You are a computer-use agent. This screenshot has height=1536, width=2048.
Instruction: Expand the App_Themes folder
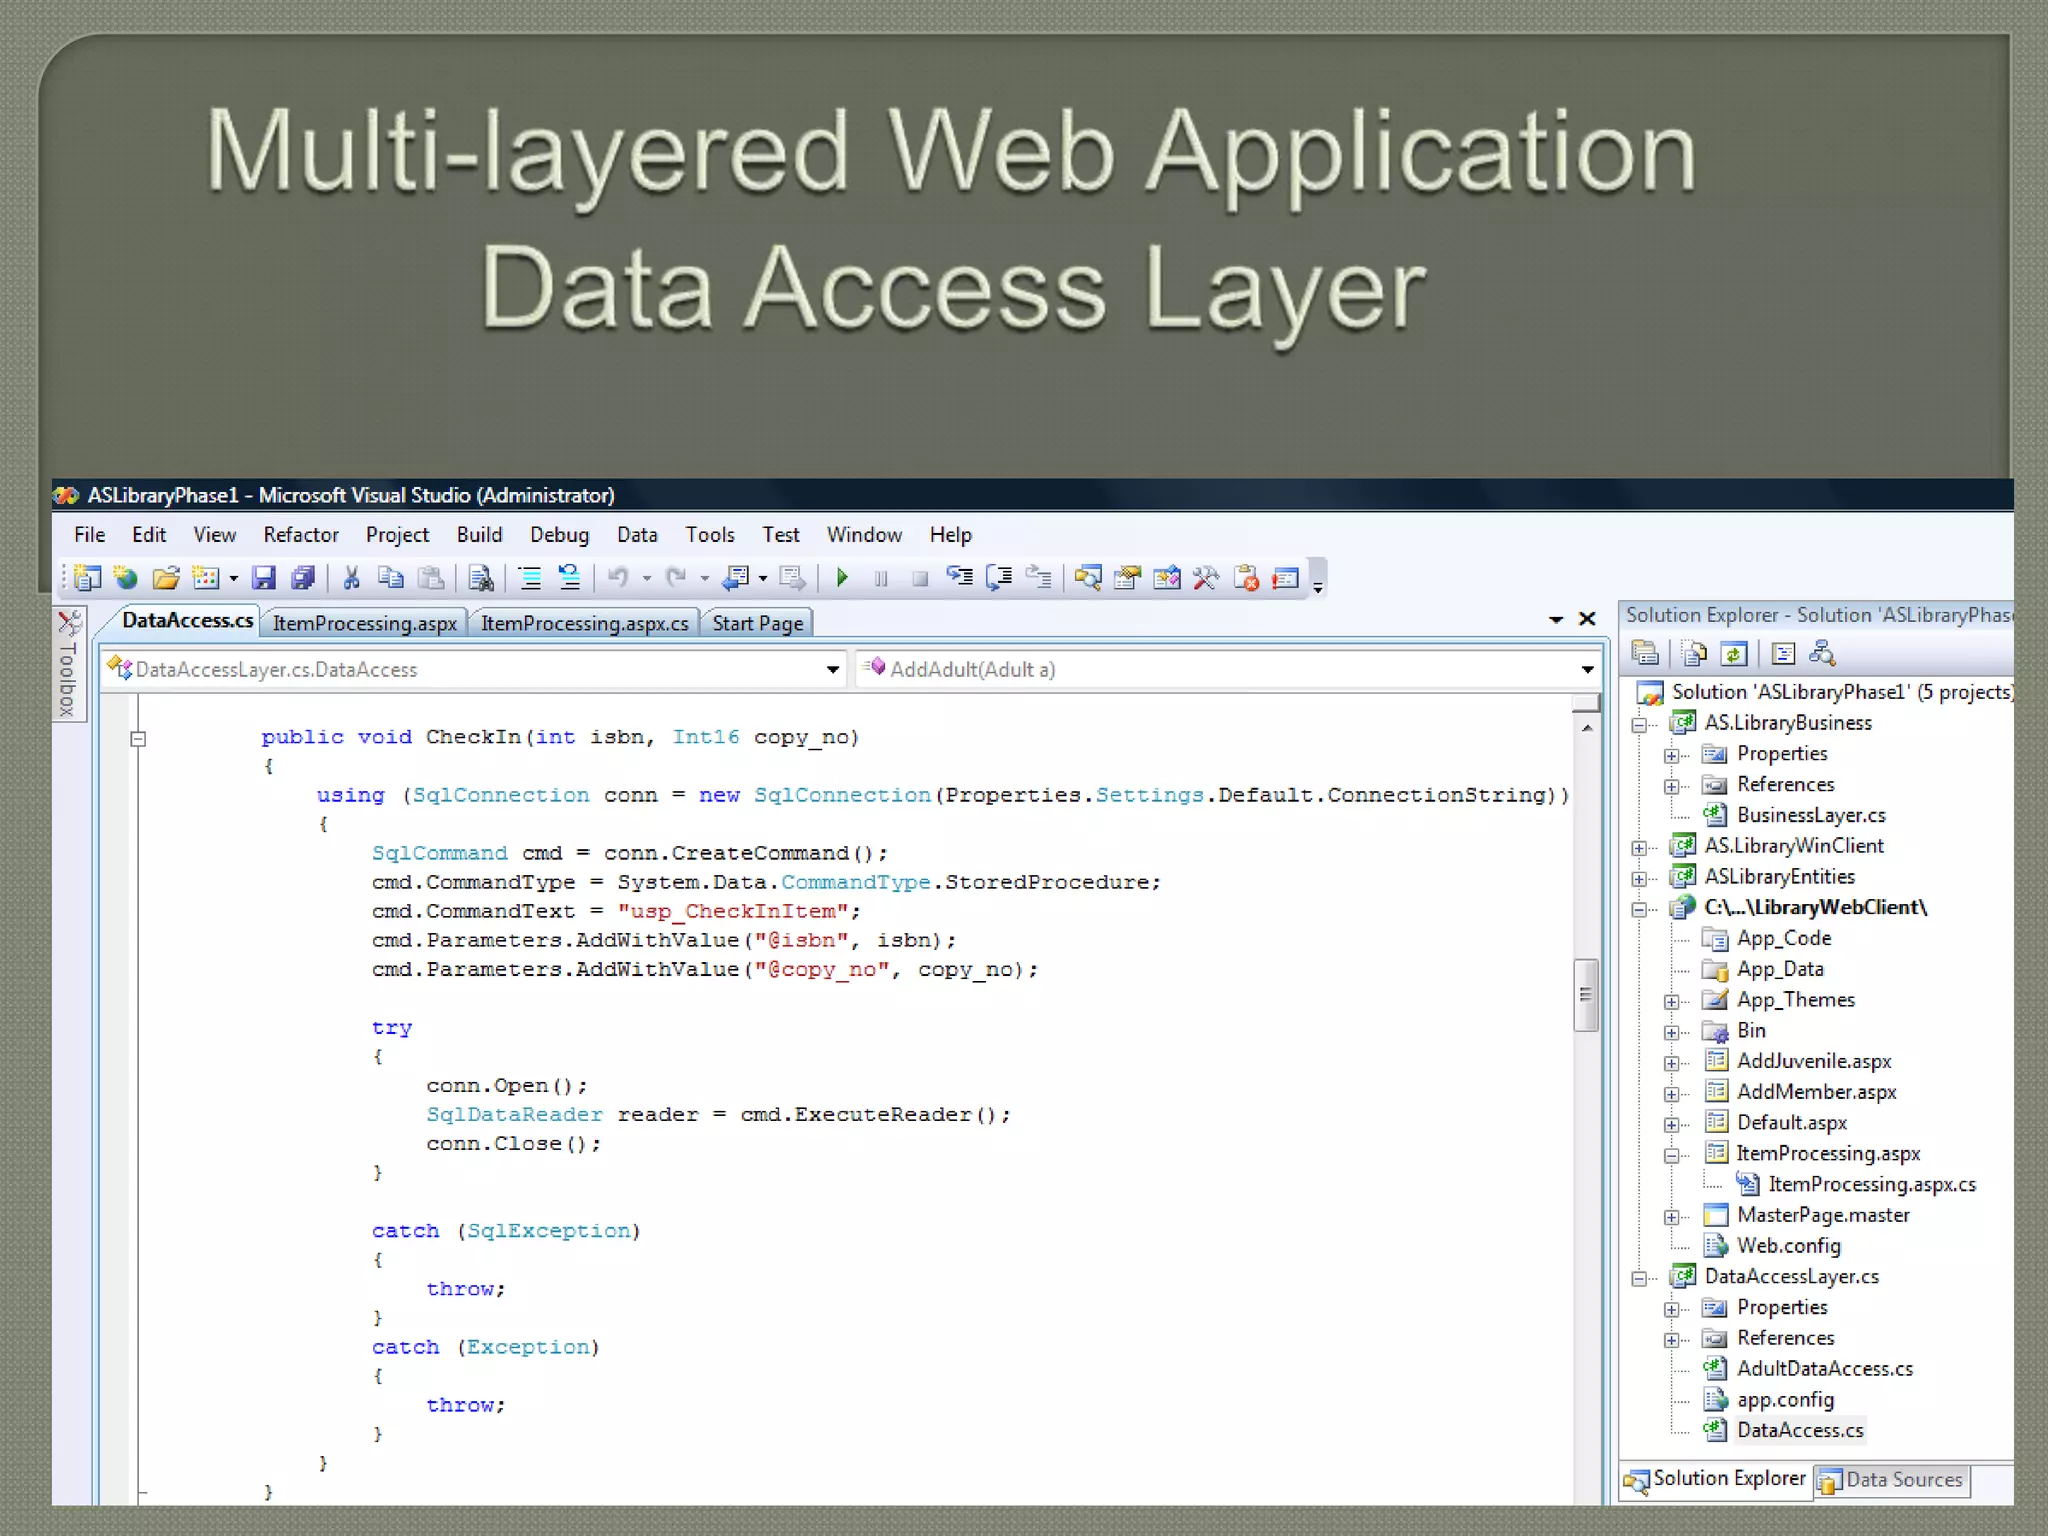(x=1671, y=1001)
